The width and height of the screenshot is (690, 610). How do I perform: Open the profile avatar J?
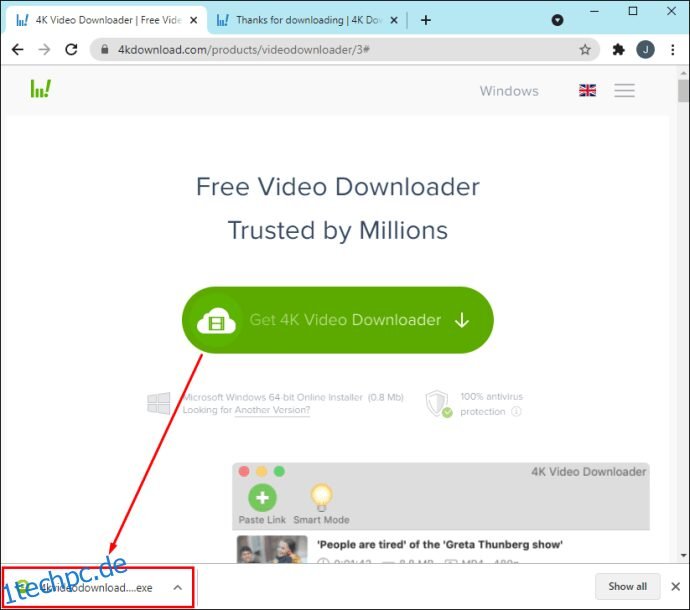646,50
